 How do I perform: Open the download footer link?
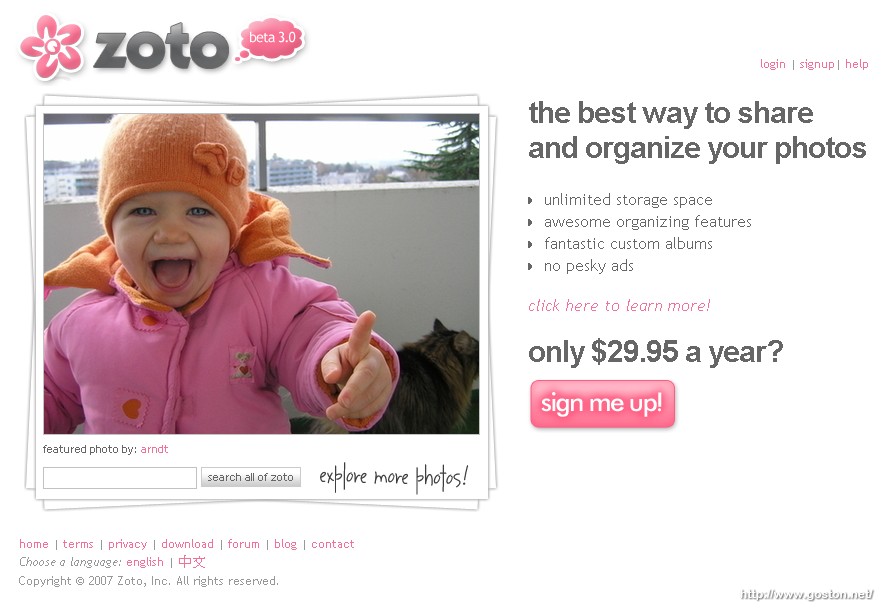pyautogui.click(x=187, y=544)
